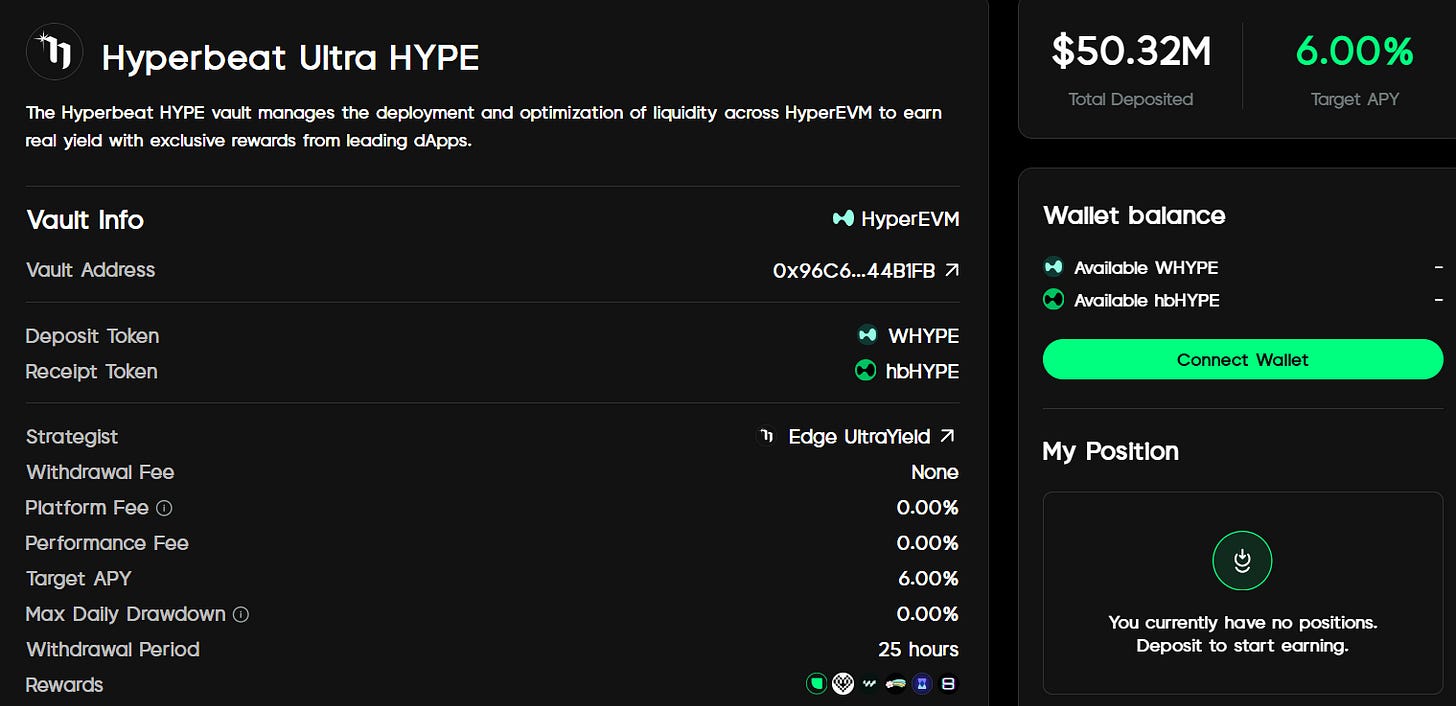Screen dimensions: 1456x706
Task: Click the Max Daily Drawdown 0.00% value
Action: [x=928, y=614]
